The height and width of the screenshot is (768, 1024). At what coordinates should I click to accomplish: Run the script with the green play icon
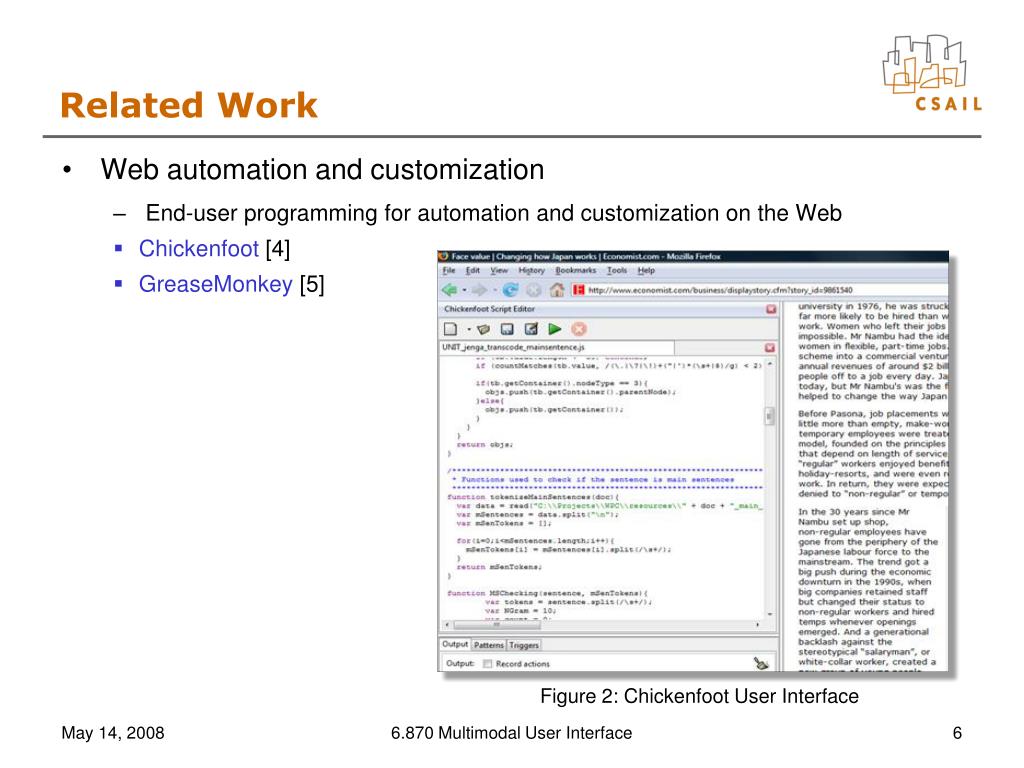pos(554,329)
